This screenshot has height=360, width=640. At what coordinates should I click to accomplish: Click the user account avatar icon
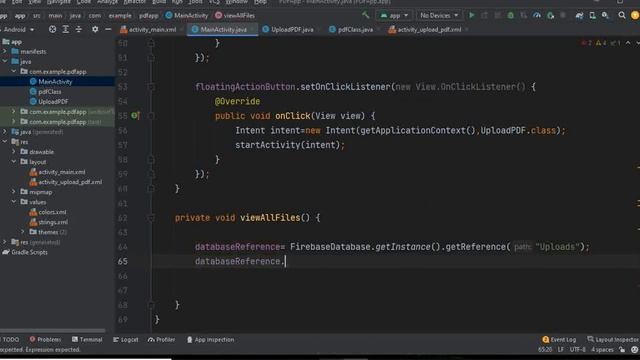pyautogui.click(x=635, y=16)
